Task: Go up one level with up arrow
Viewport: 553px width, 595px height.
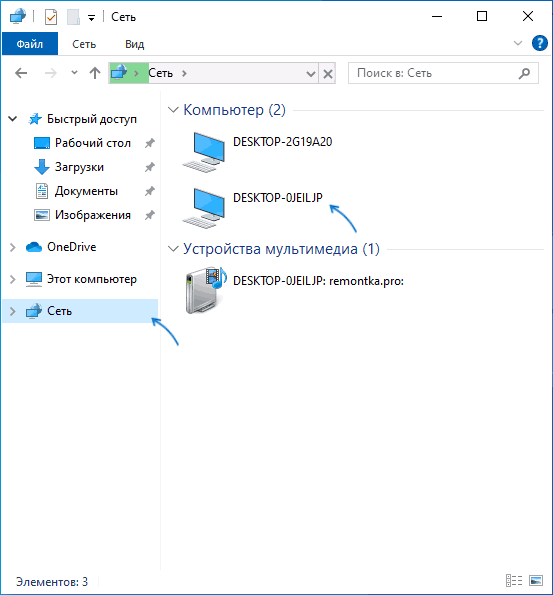Action: click(95, 73)
